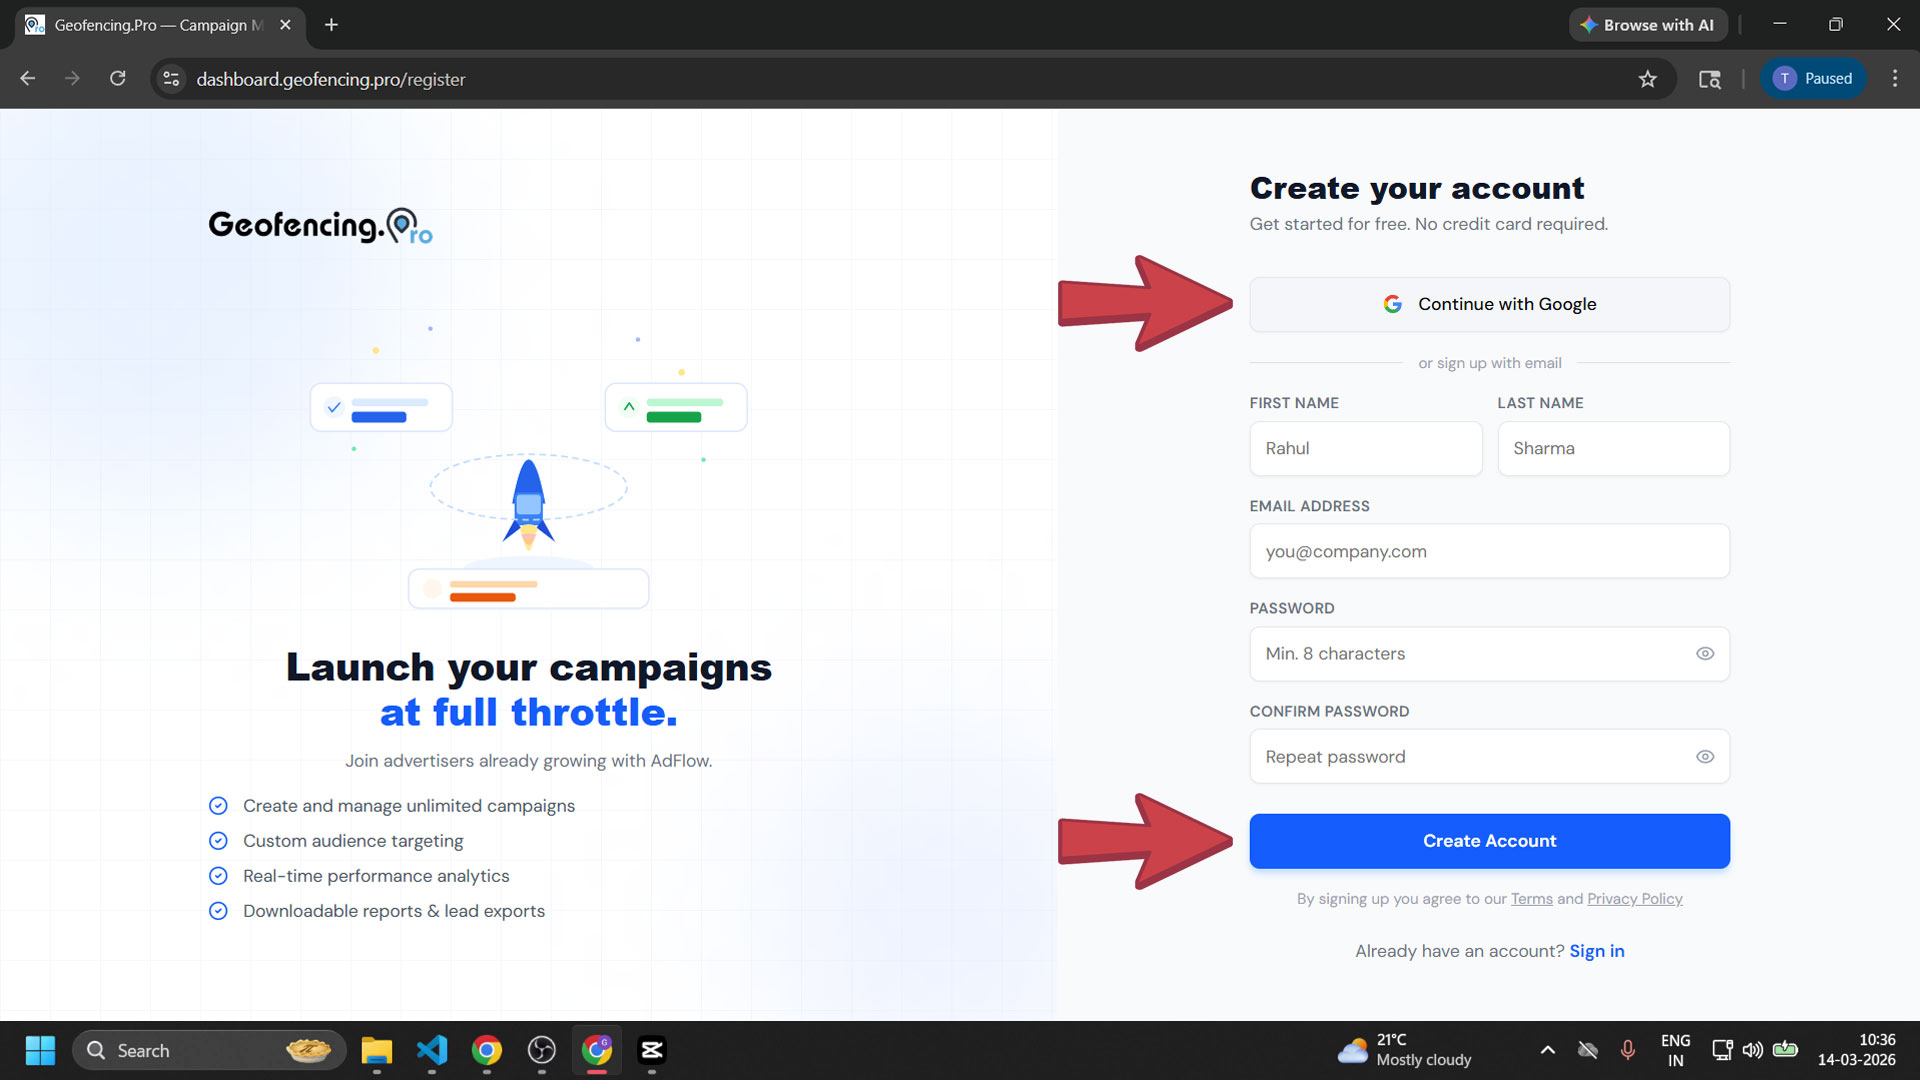The height and width of the screenshot is (1080, 1920).
Task: Reveal the typed password with the eye icon
Action: (1705, 653)
